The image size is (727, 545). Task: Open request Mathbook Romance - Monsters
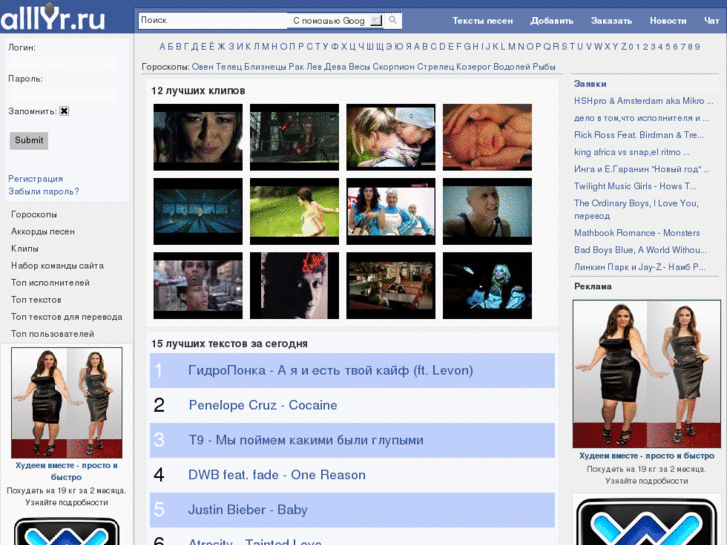click(x=637, y=233)
